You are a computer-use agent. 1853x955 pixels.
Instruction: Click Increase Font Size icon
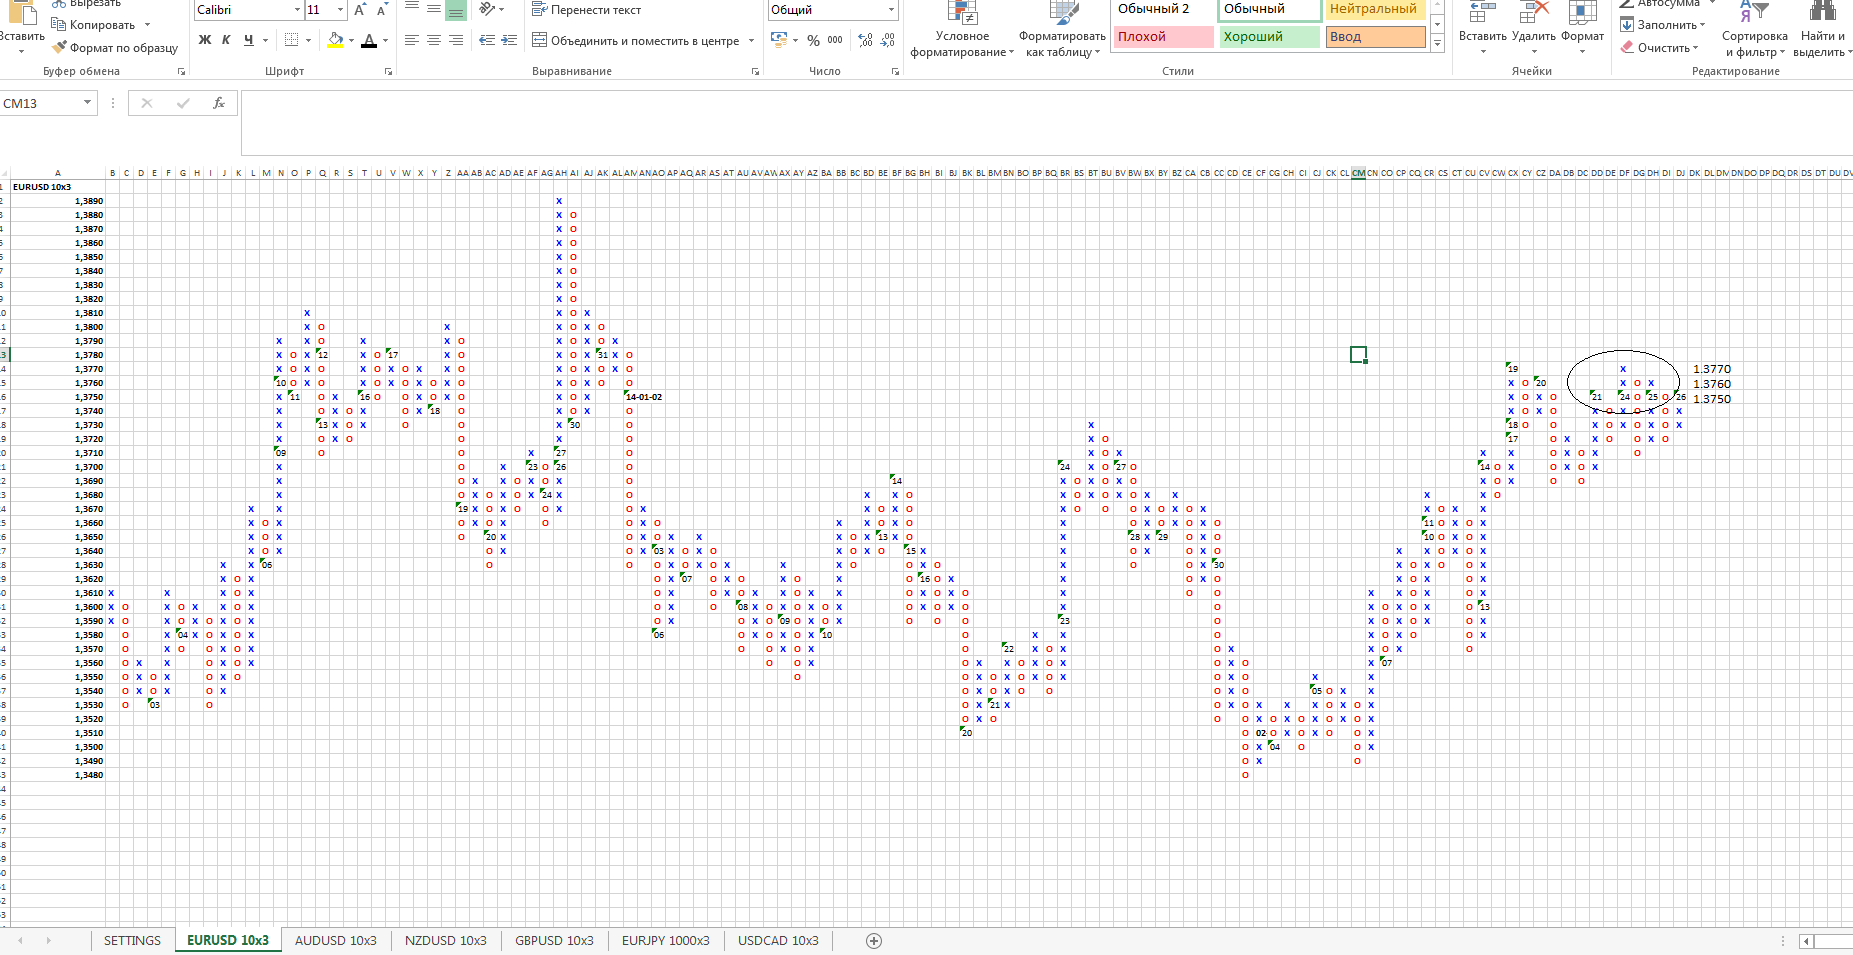pos(360,9)
